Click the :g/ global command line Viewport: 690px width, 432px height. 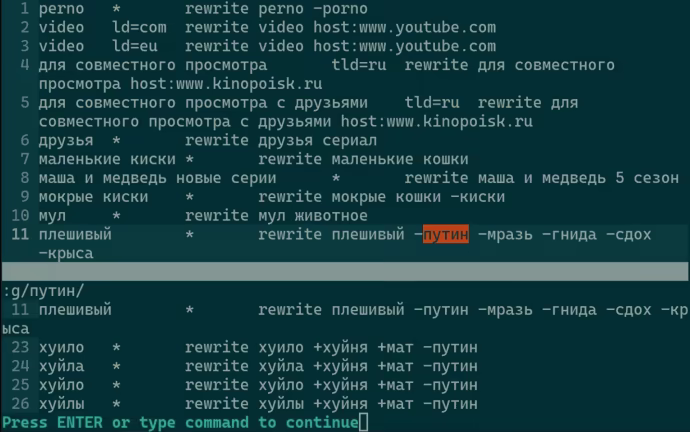43,291
